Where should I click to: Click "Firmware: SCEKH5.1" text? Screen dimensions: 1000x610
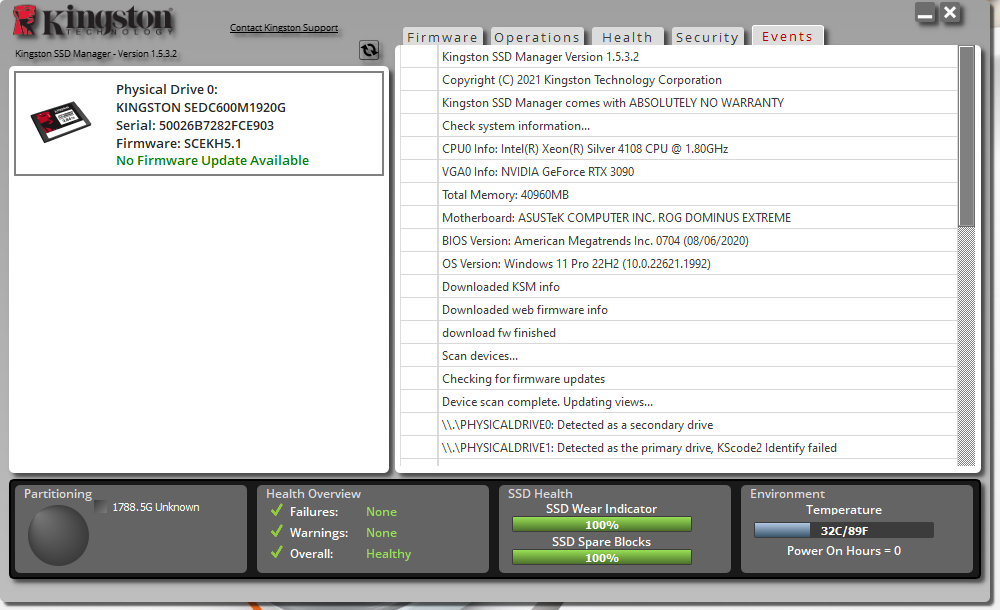pyautogui.click(x=179, y=144)
